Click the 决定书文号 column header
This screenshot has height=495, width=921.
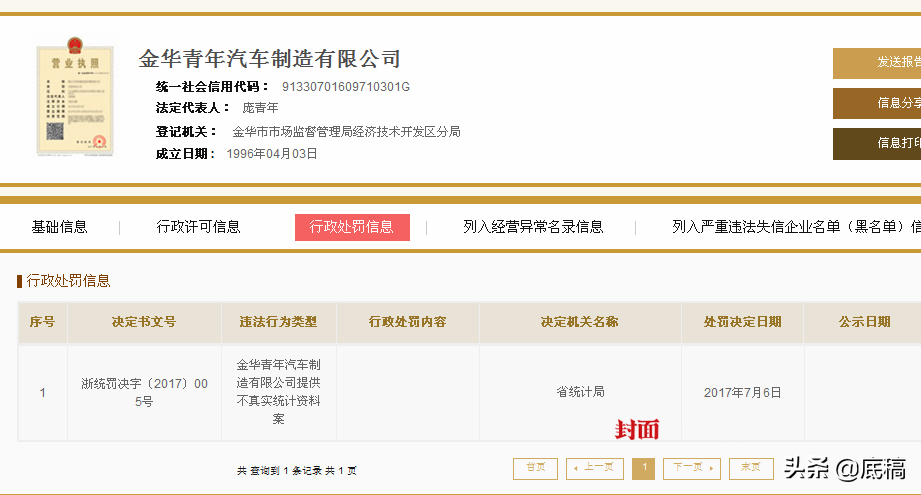tap(144, 322)
